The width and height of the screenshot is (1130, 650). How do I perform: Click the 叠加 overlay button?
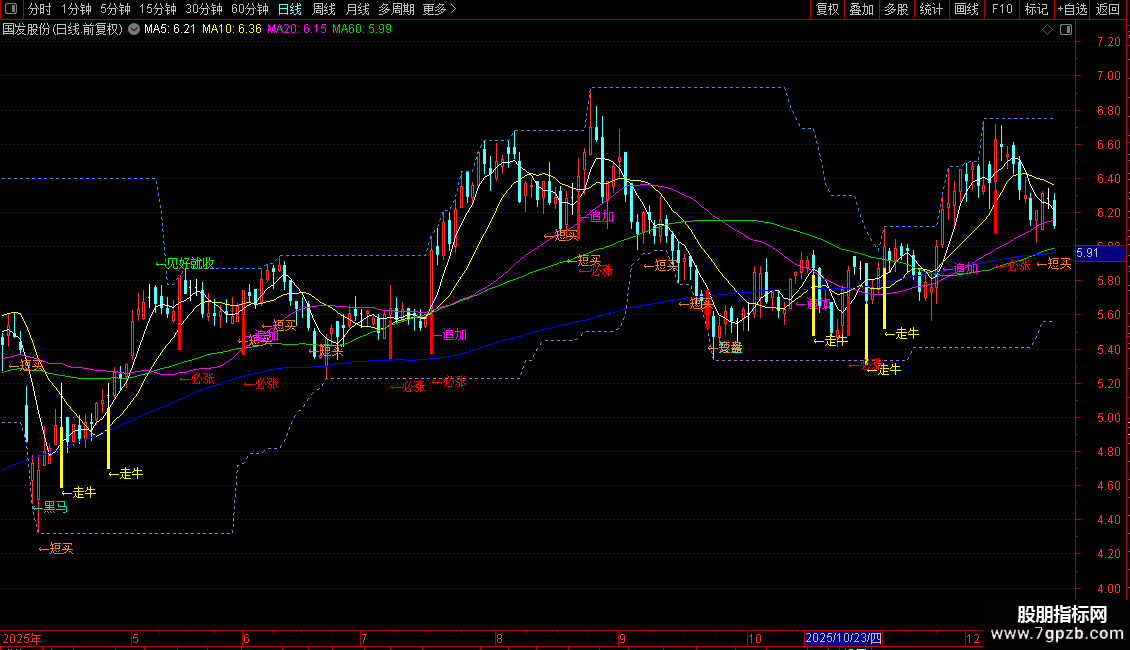coord(861,9)
